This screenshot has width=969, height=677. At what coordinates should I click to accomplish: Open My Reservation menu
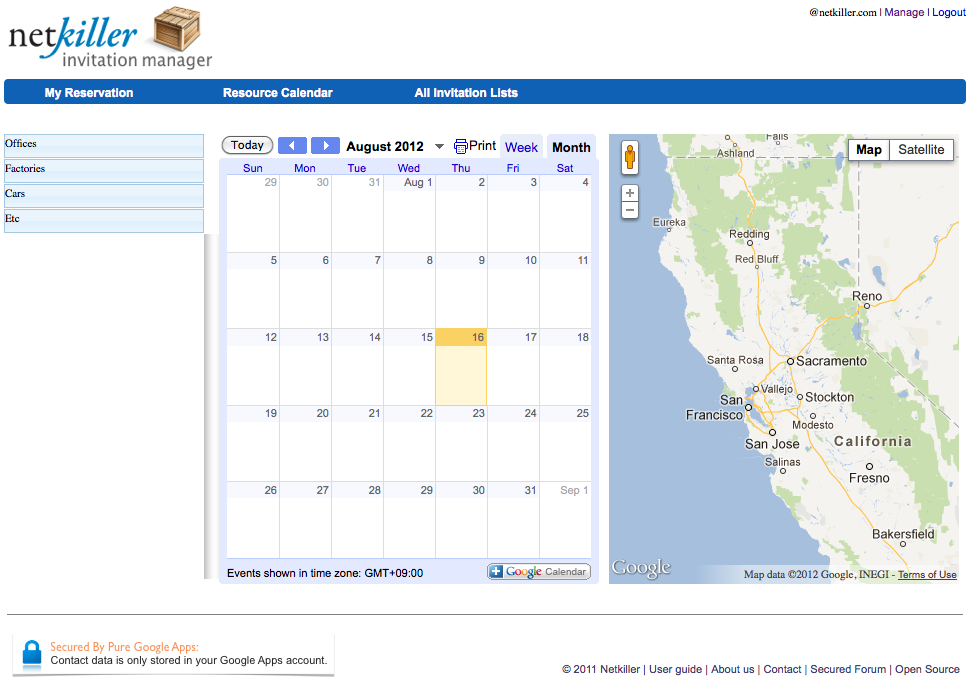(89, 93)
